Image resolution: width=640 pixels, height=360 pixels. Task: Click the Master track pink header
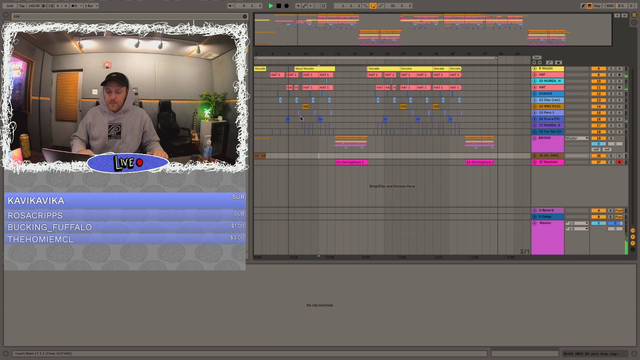(548, 238)
